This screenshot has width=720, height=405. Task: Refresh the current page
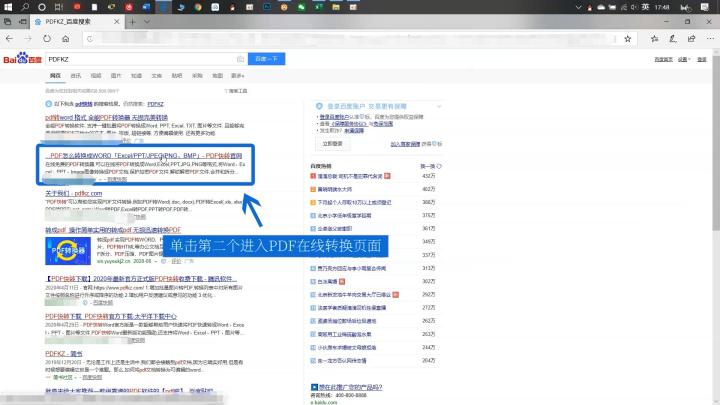47,39
